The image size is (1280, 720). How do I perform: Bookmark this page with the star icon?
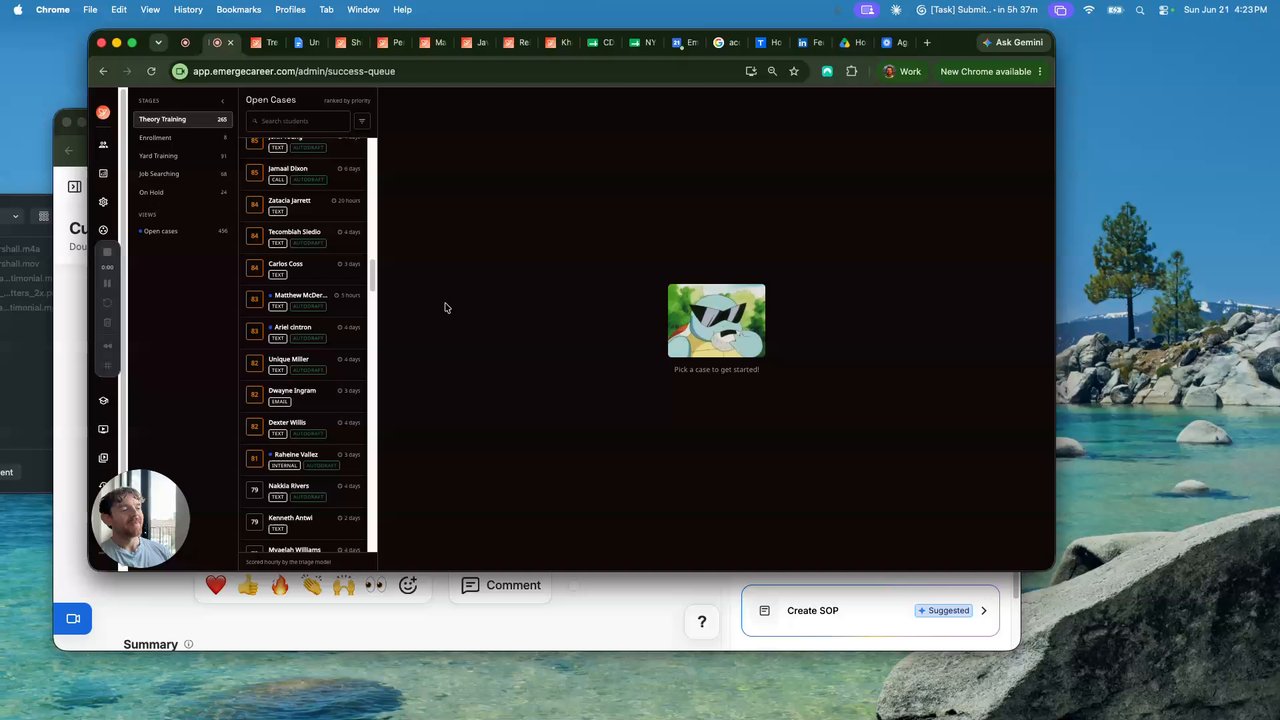coord(794,71)
